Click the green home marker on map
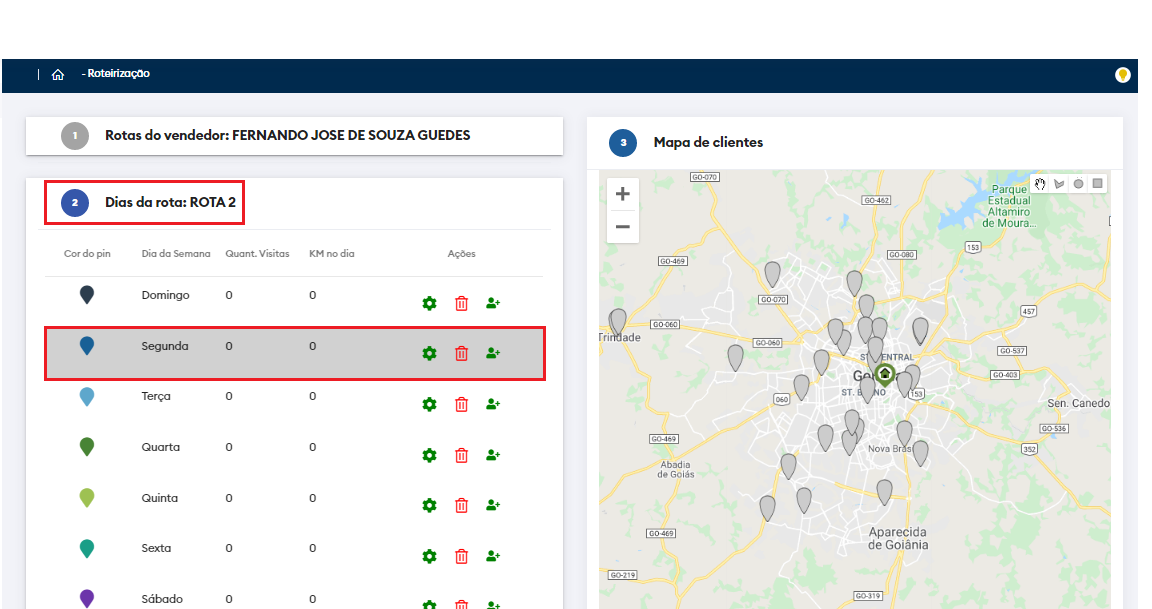1152x609 pixels. coord(884,375)
